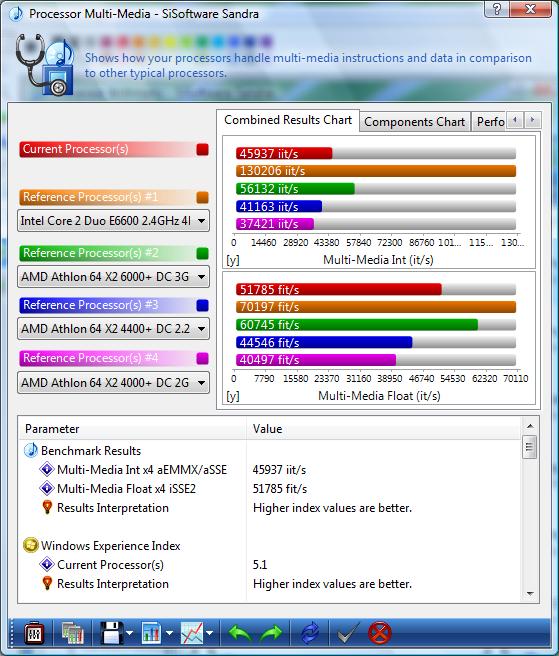Click the floppy disk save icon

[111, 633]
